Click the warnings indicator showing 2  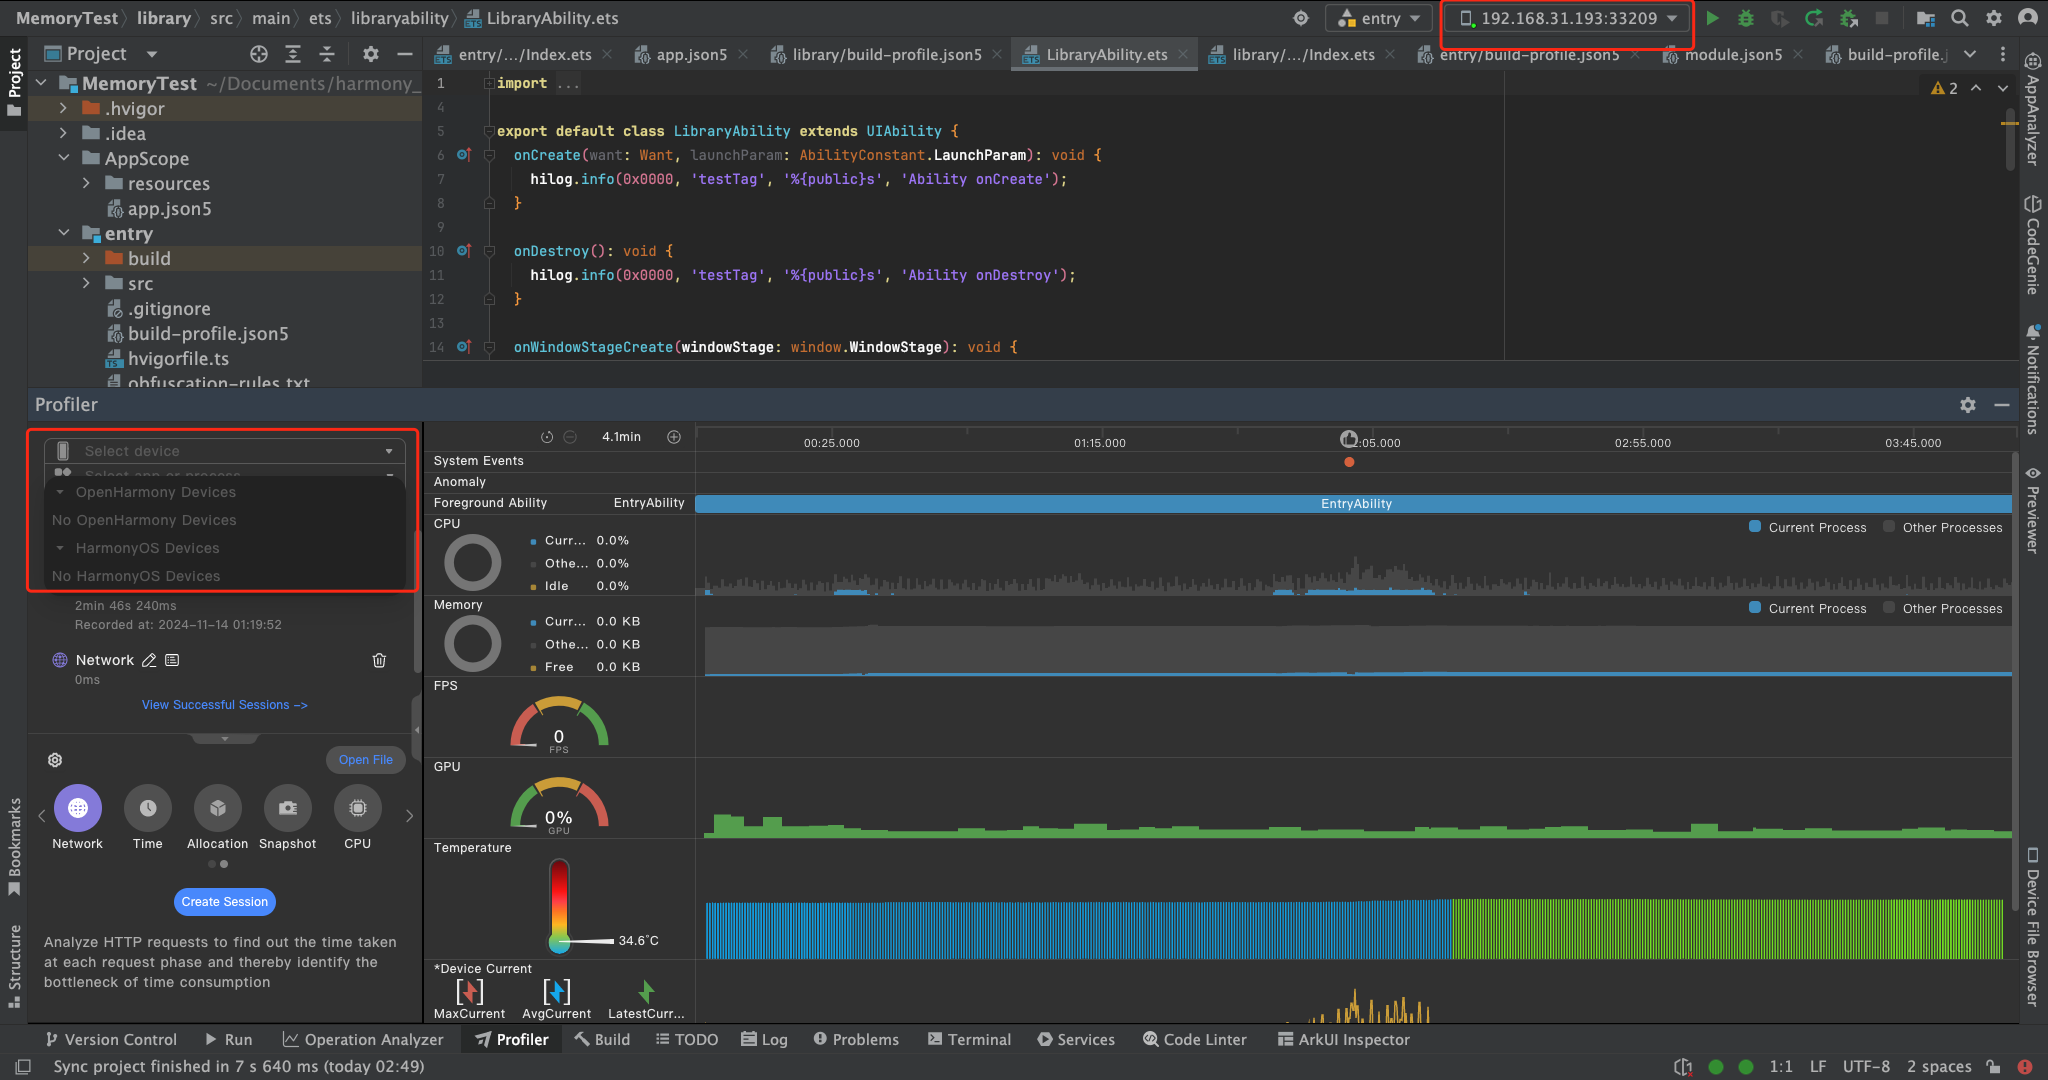1944,88
